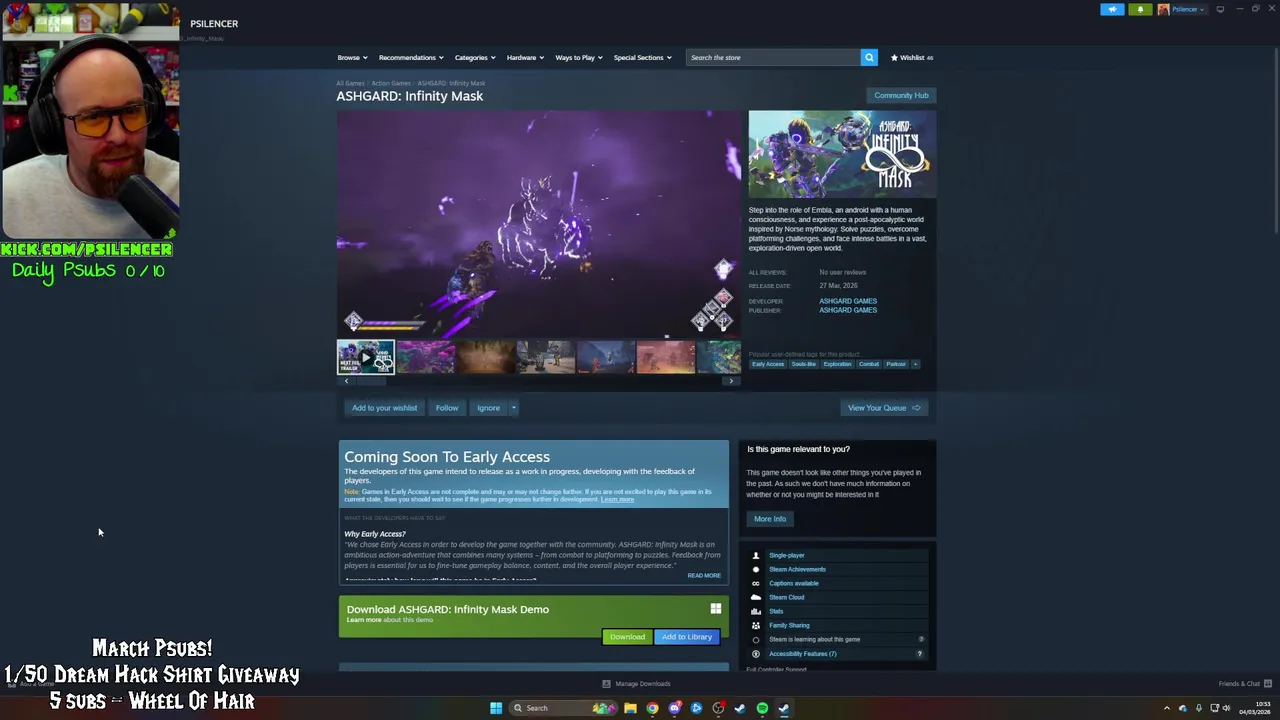This screenshot has width=1280, height=720.
Task: Open the Special Sections dropdown
Action: coord(643,57)
